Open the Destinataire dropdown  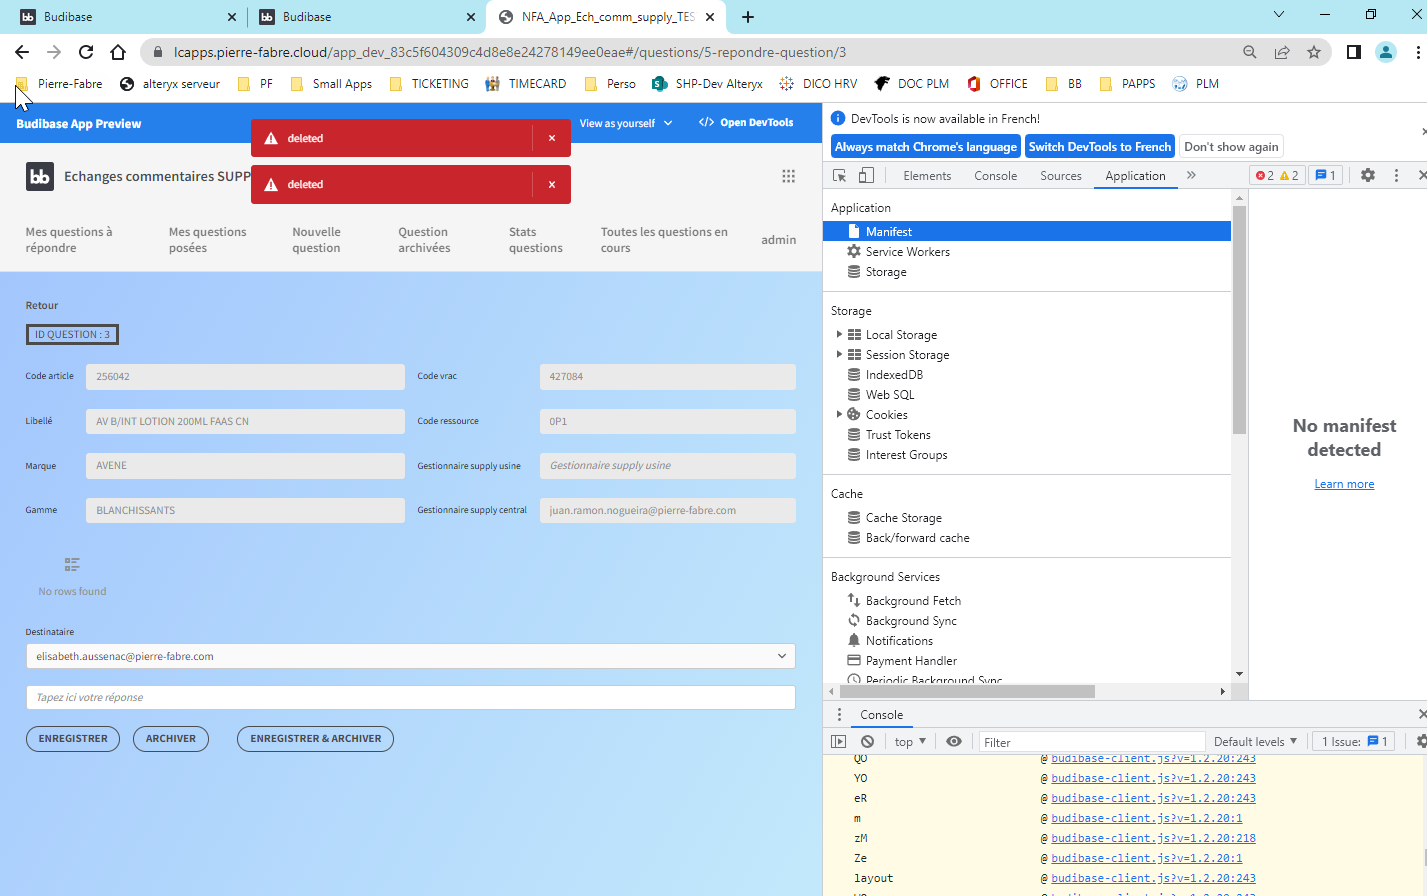pyautogui.click(x=410, y=656)
